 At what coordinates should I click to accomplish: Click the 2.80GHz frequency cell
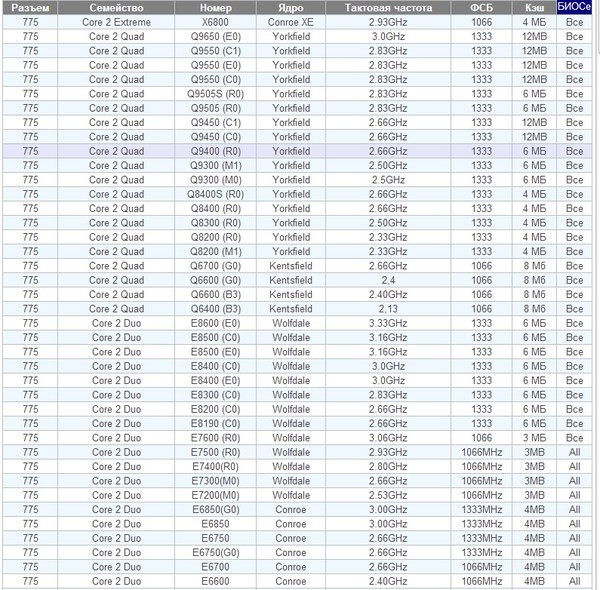(388, 467)
